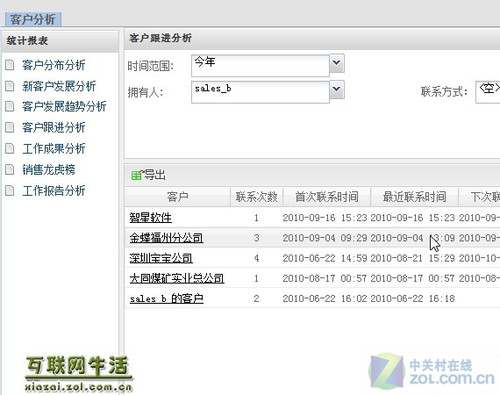Image resolution: width=500 pixels, height=395 pixels.
Task: Click the 导出 export button
Action: (149, 175)
